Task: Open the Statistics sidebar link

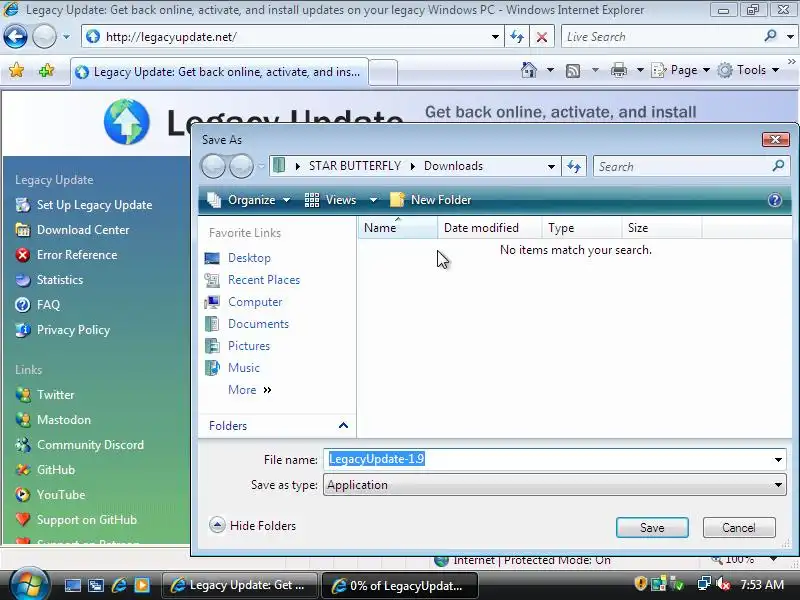Action: point(60,280)
